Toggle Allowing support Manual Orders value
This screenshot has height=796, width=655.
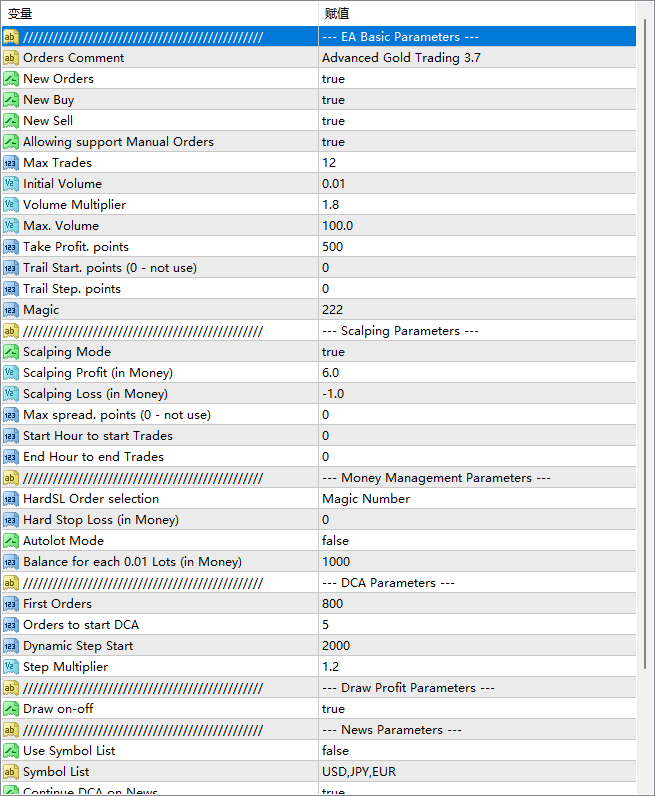[477, 142]
